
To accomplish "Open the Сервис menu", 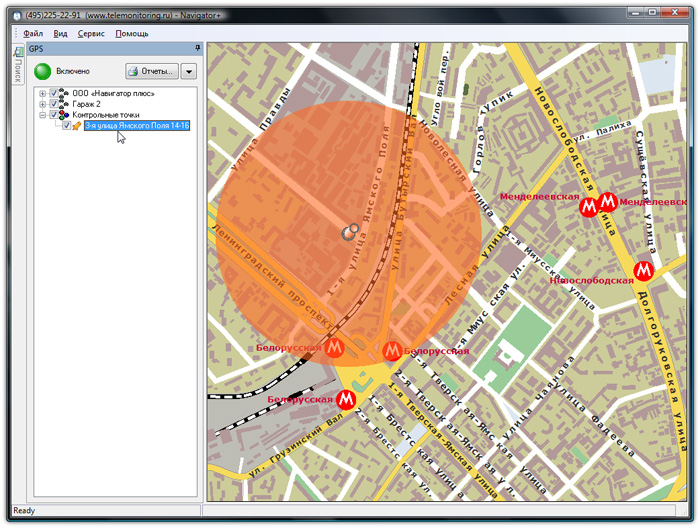I will pyautogui.click(x=91, y=33).
